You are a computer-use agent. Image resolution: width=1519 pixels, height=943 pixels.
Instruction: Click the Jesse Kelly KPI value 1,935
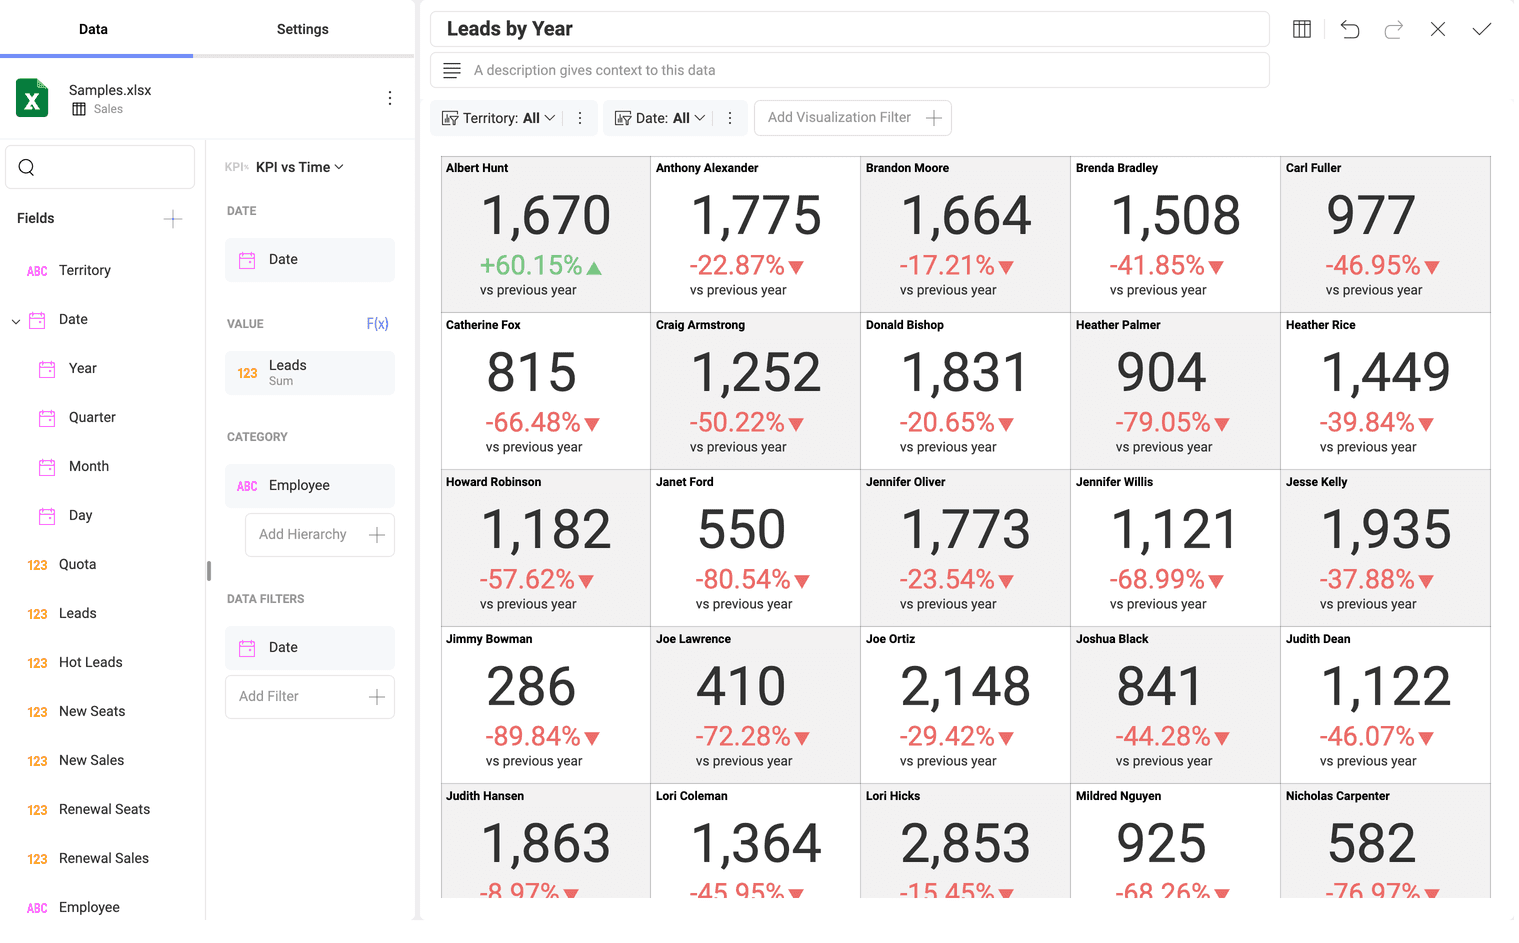coord(1386,530)
